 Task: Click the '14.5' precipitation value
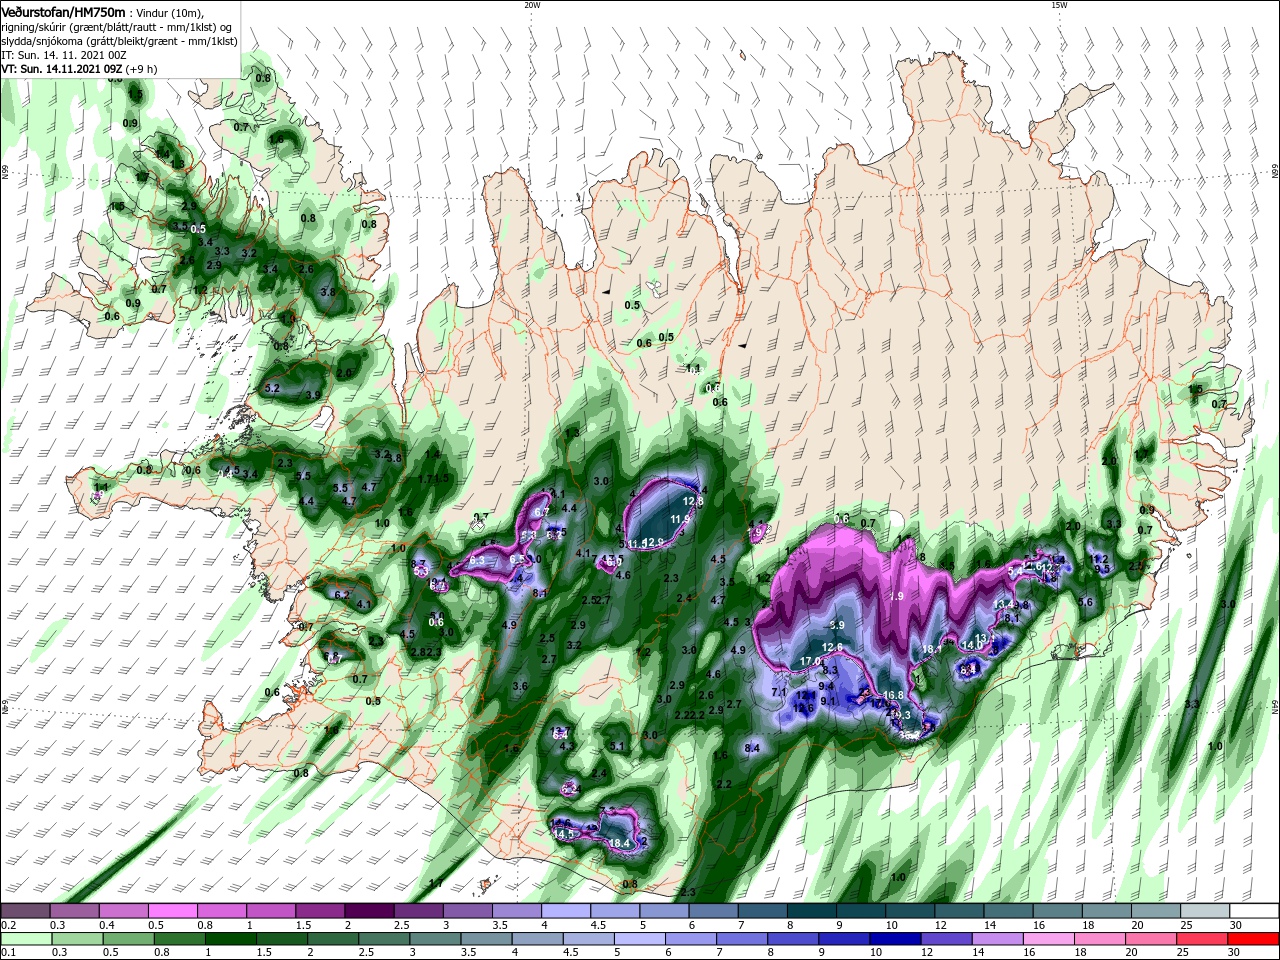[x=563, y=833]
